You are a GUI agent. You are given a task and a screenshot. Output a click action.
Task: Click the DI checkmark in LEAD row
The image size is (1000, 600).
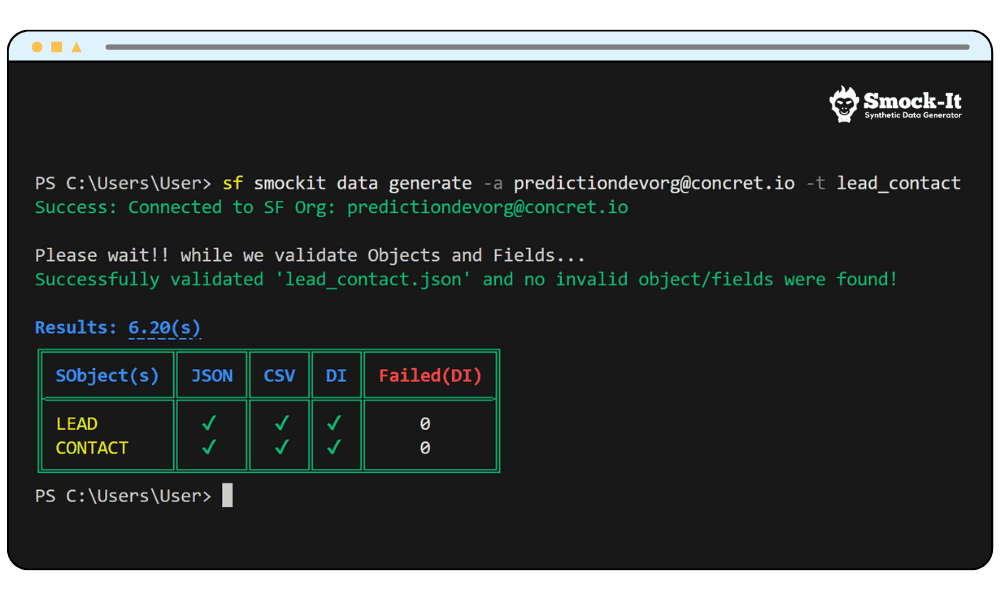(x=334, y=423)
